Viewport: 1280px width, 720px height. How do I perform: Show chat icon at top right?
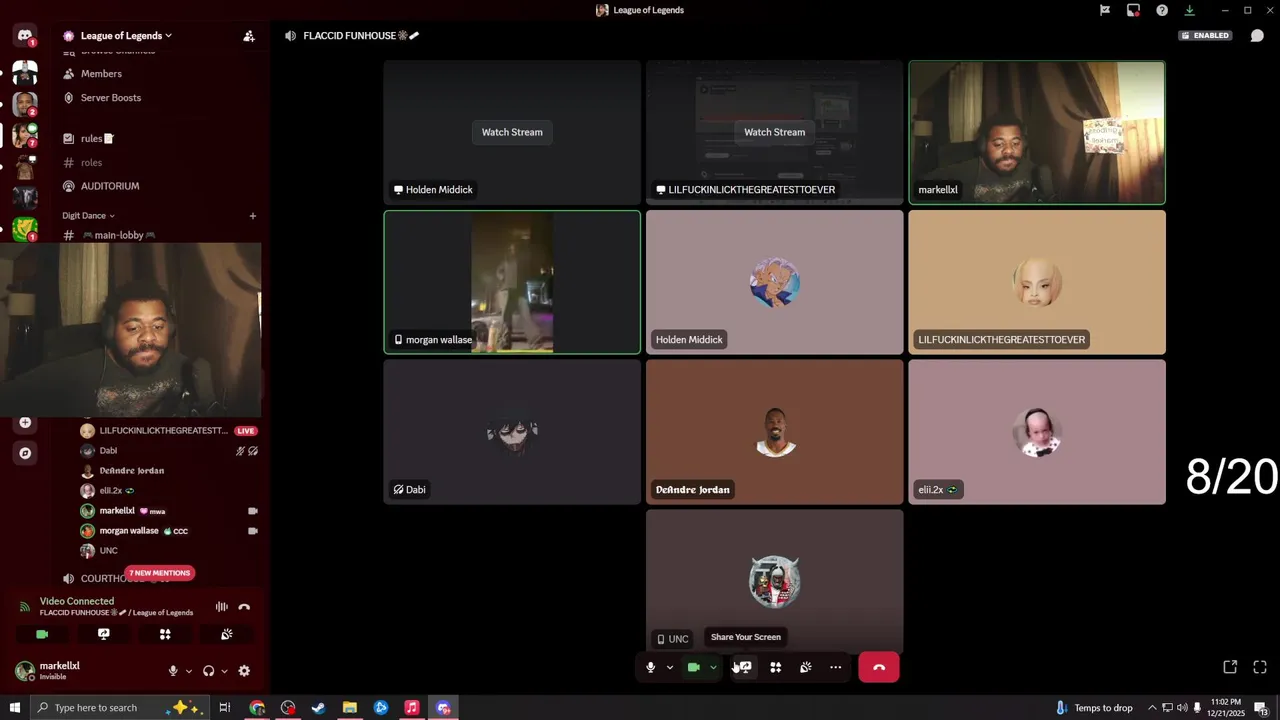click(x=1257, y=36)
